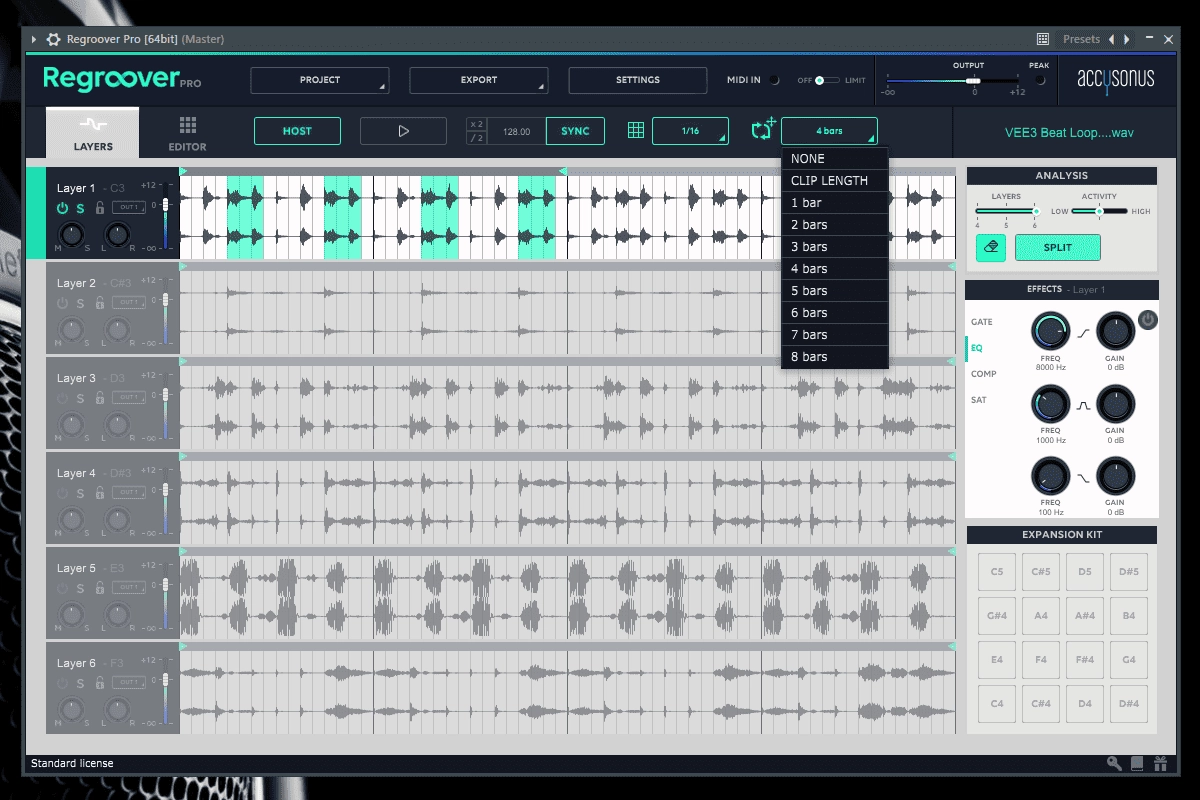Click the play button

(404, 131)
